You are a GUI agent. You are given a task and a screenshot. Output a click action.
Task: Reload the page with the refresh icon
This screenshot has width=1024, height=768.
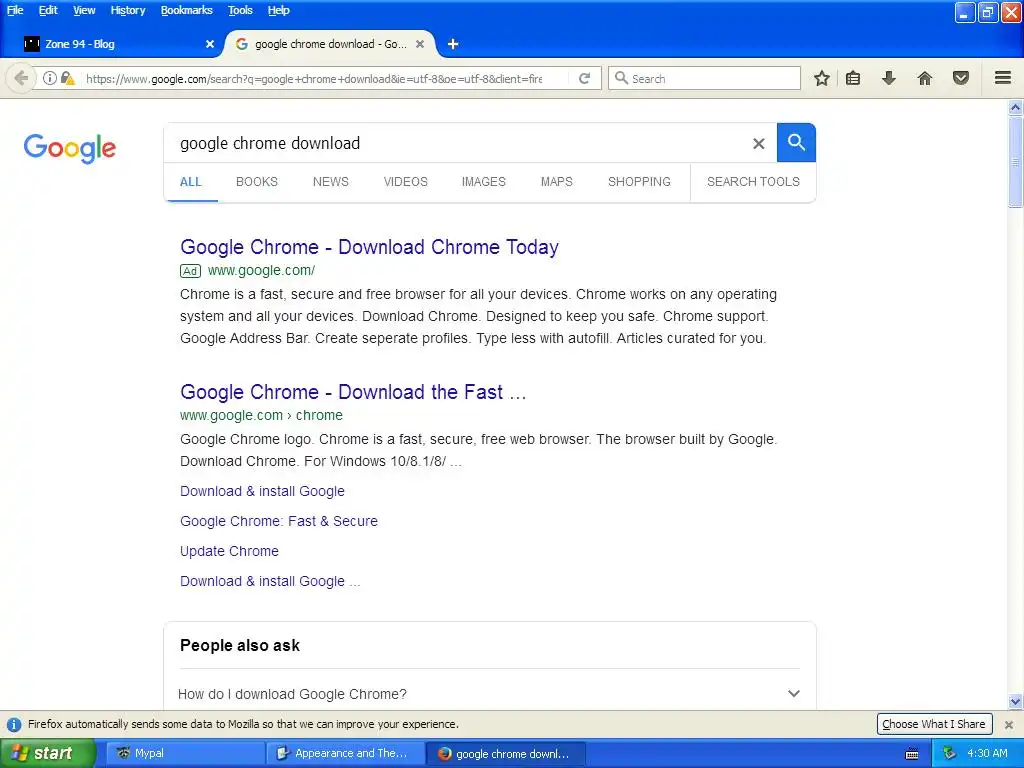[x=584, y=78]
